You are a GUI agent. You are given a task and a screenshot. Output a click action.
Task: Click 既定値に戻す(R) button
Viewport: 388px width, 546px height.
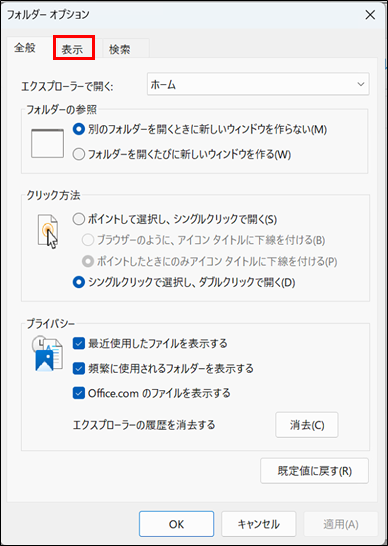click(315, 471)
